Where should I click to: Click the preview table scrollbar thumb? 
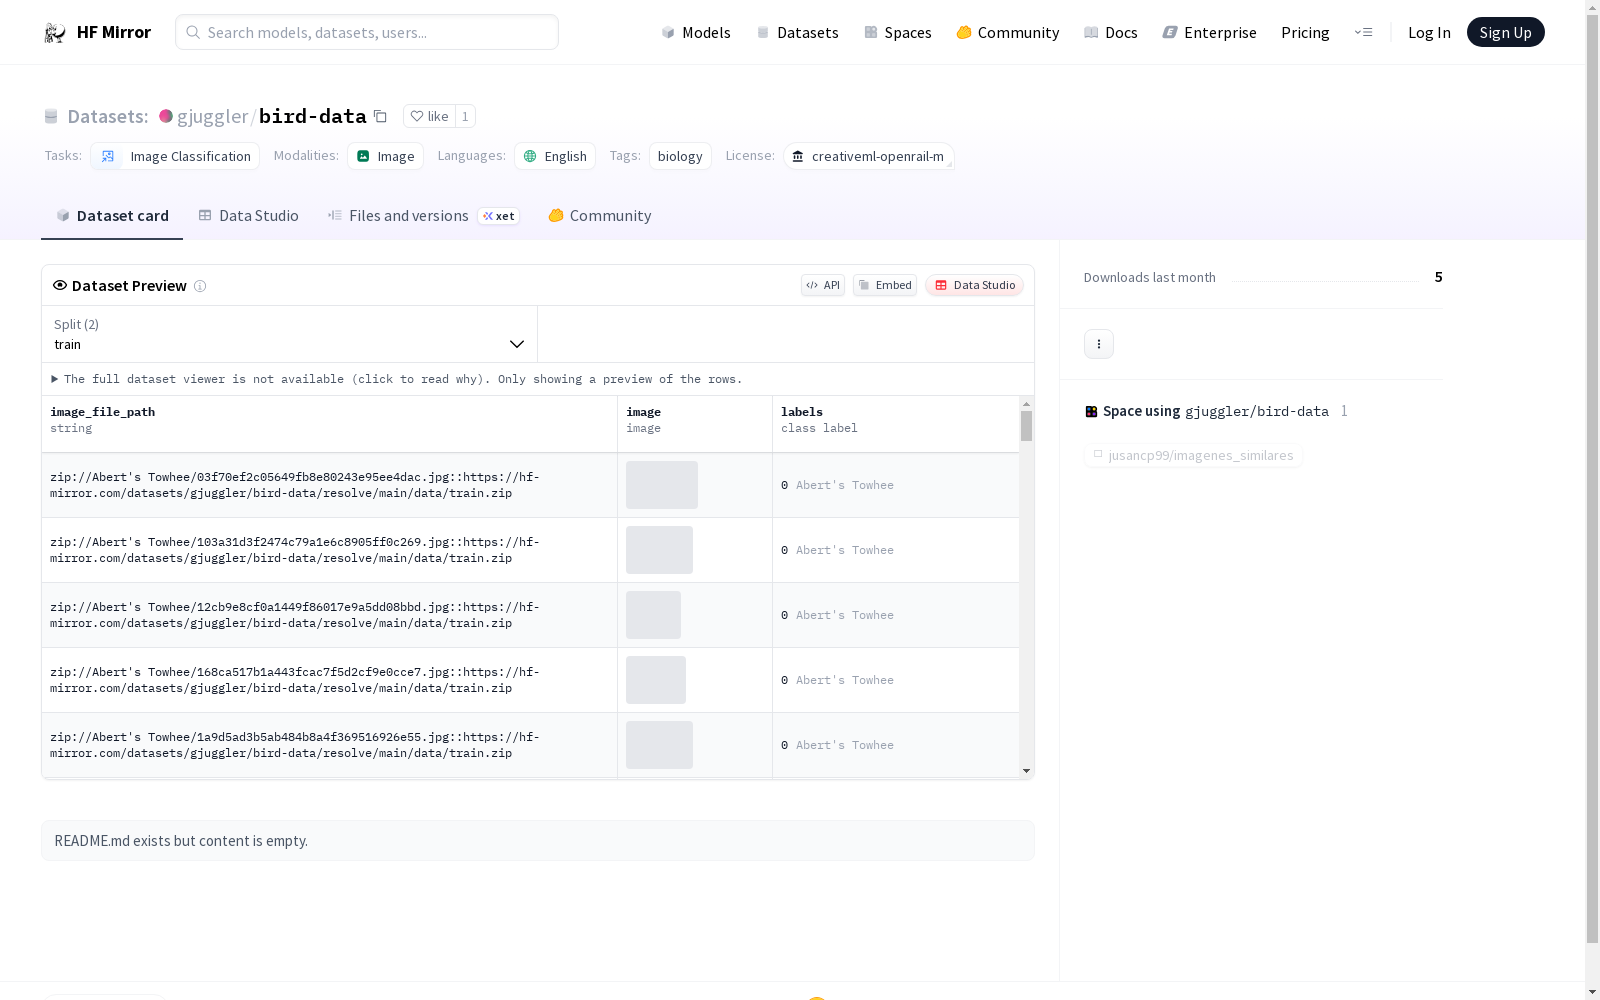coord(1026,426)
